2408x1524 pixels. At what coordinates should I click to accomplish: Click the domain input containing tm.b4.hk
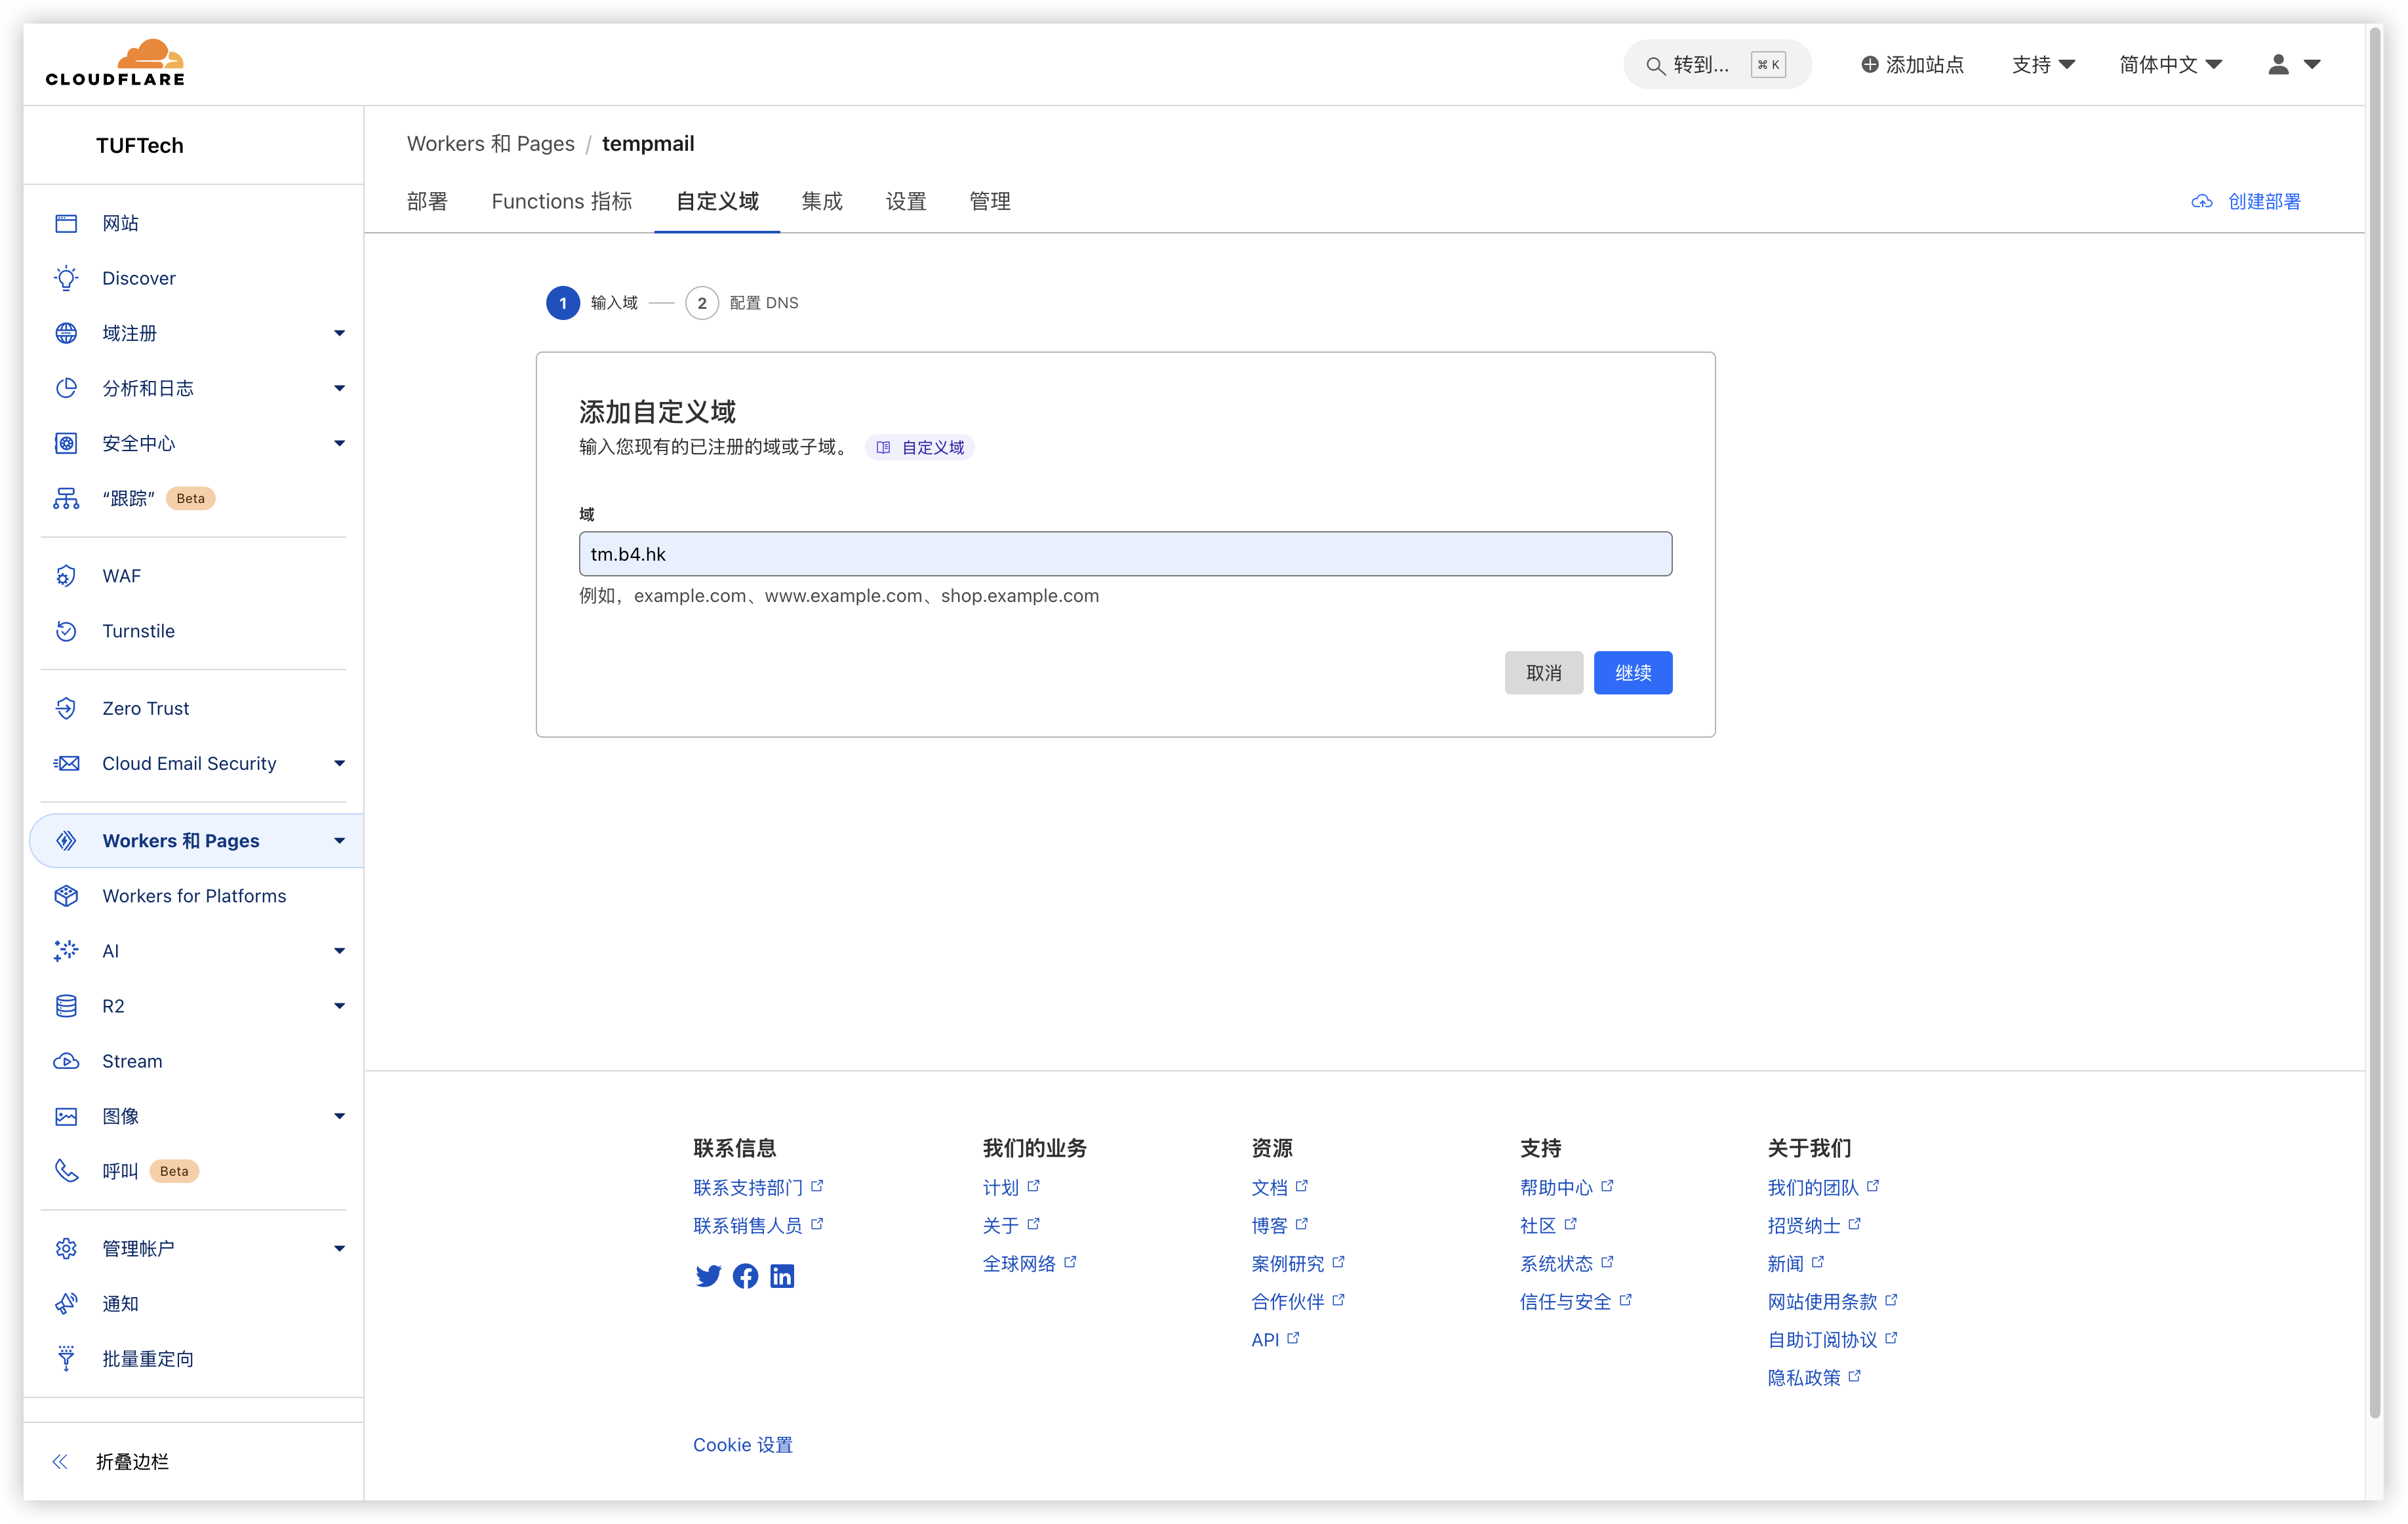(x=1125, y=553)
